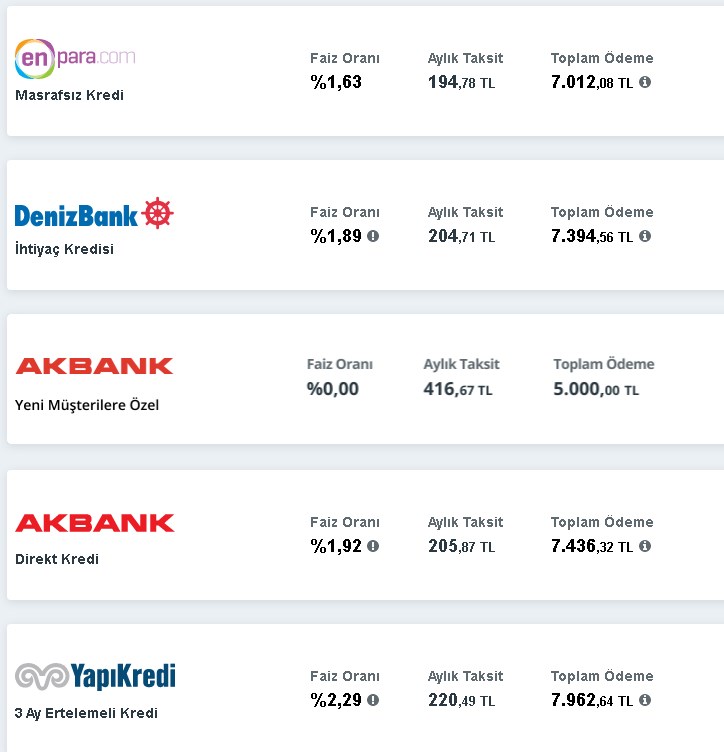This screenshot has width=724, height=752.
Task: Show info for Enpara 7.012,08 TL total
Action: (645, 82)
